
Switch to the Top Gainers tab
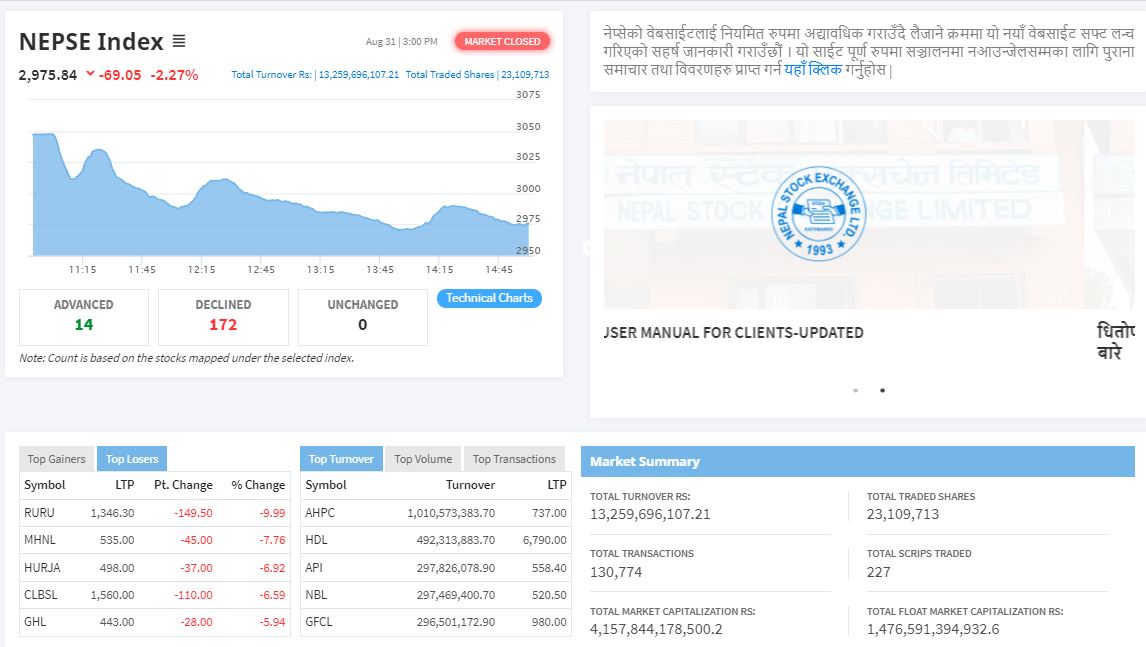click(56, 459)
